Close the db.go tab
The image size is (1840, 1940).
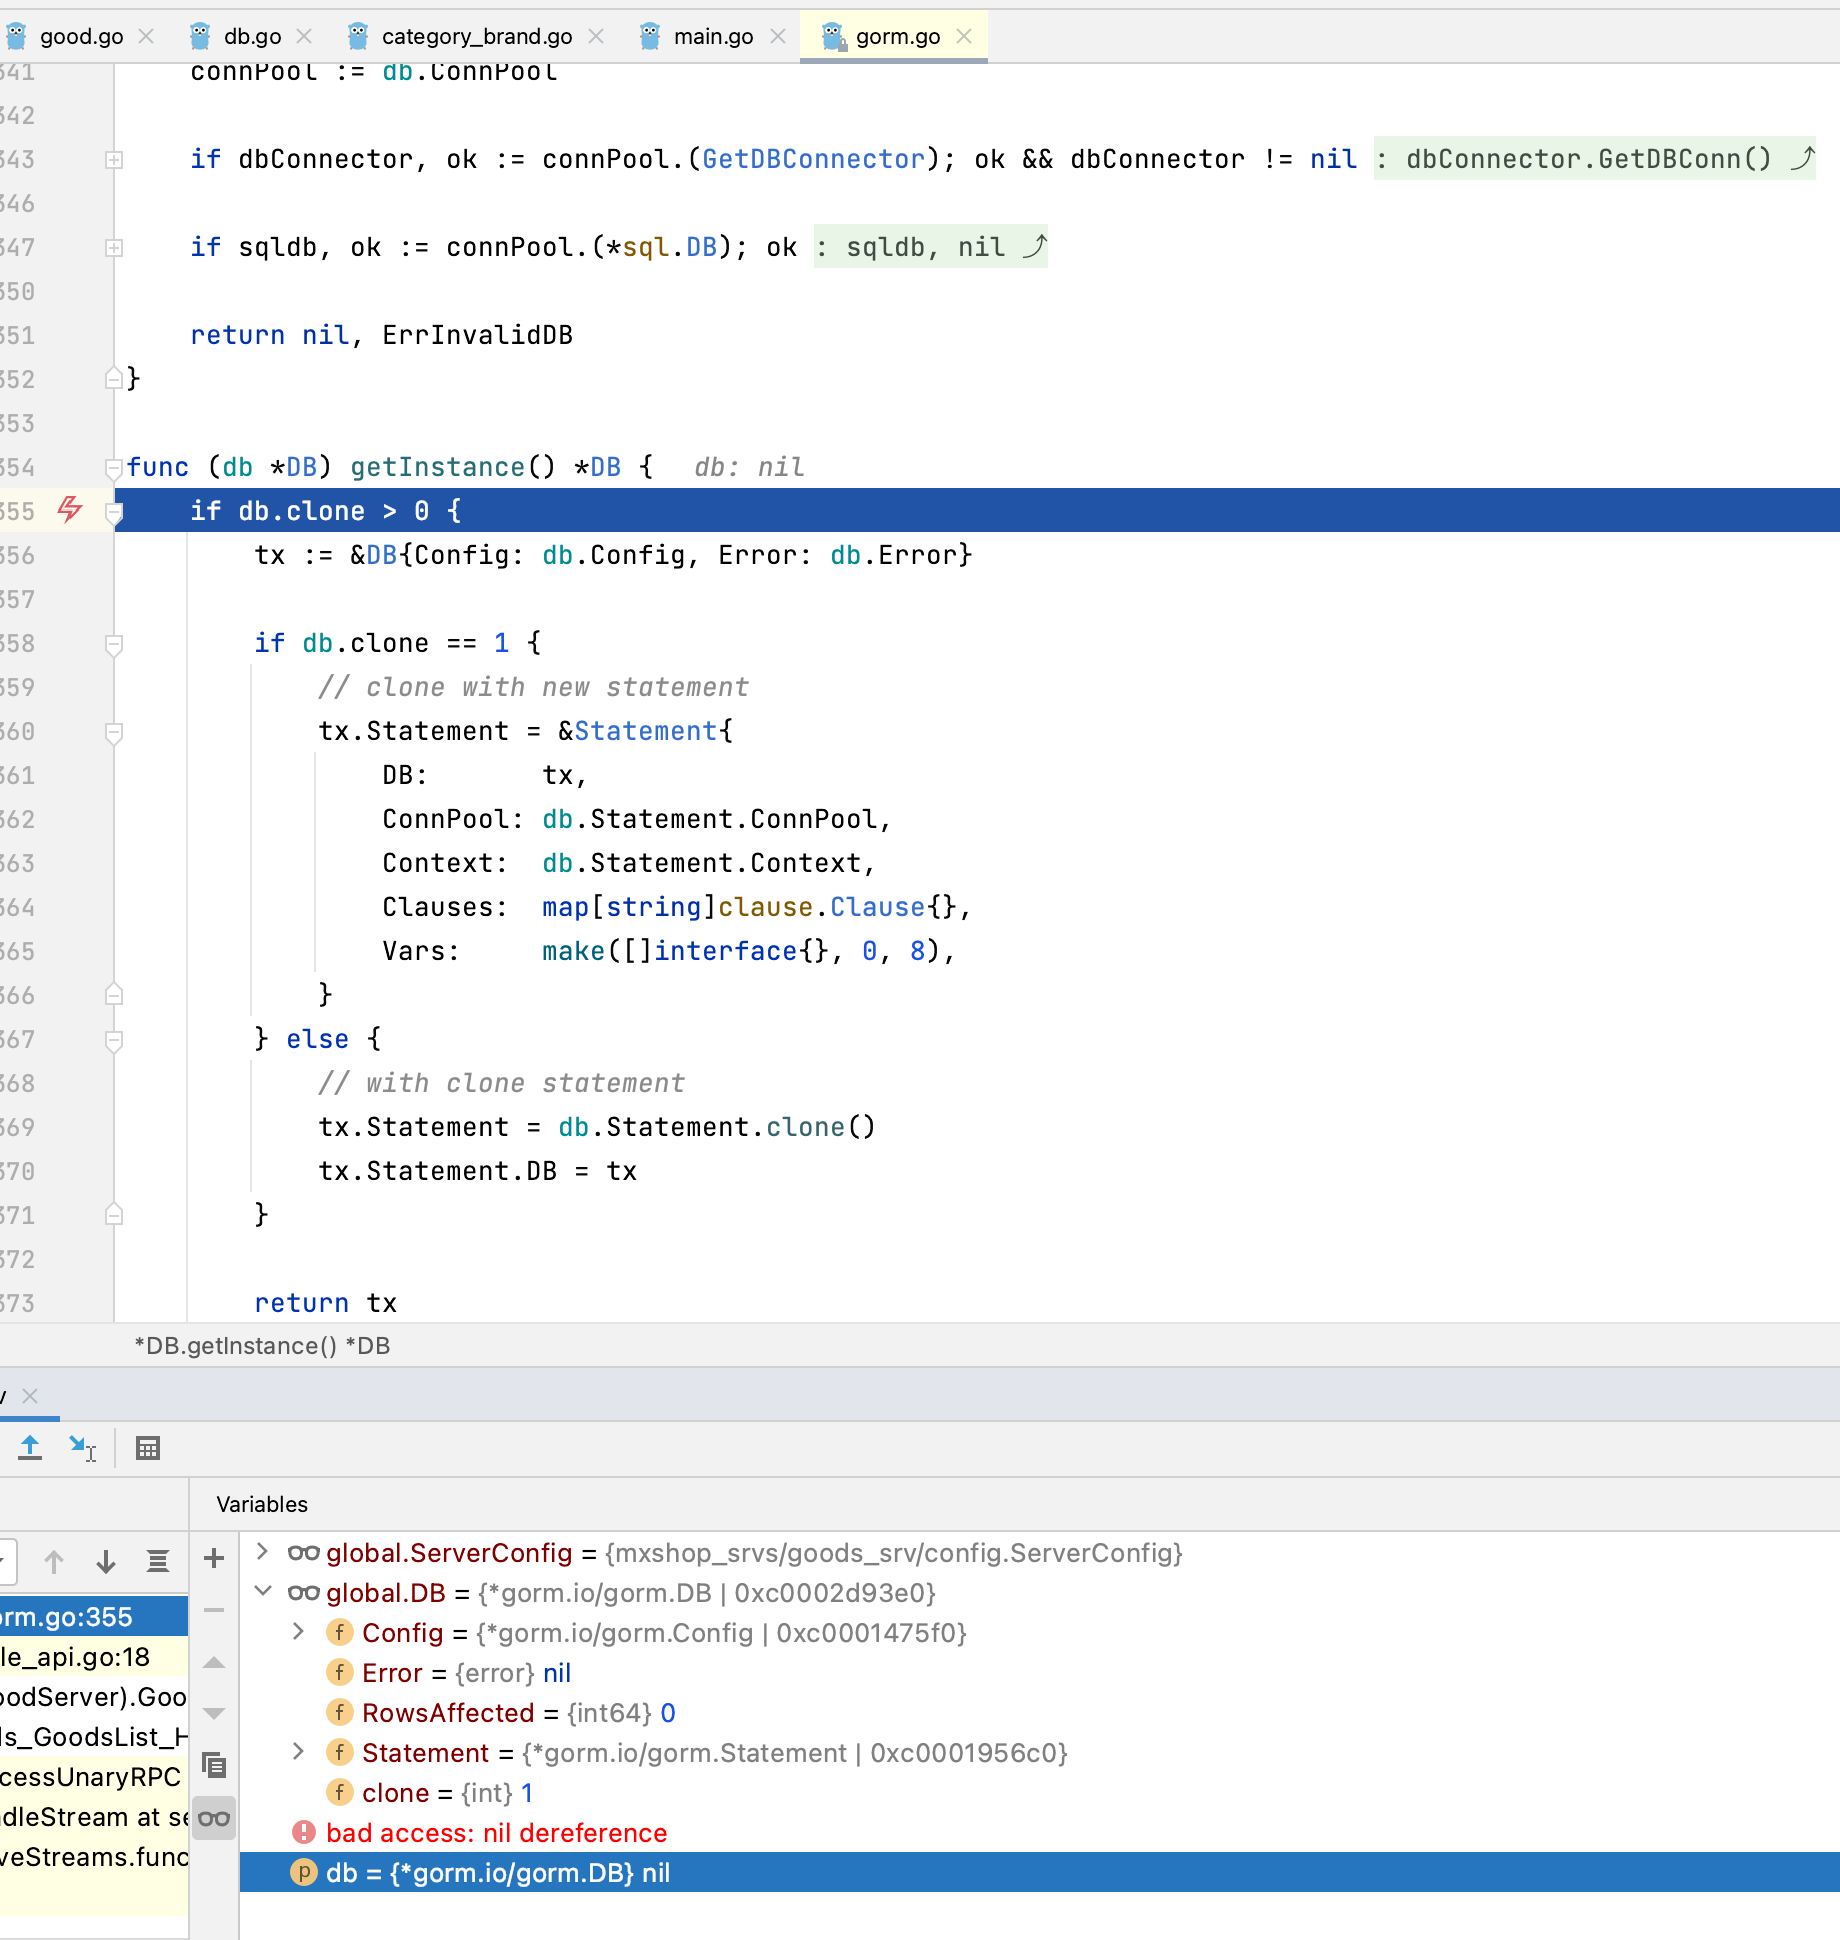coord(305,36)
